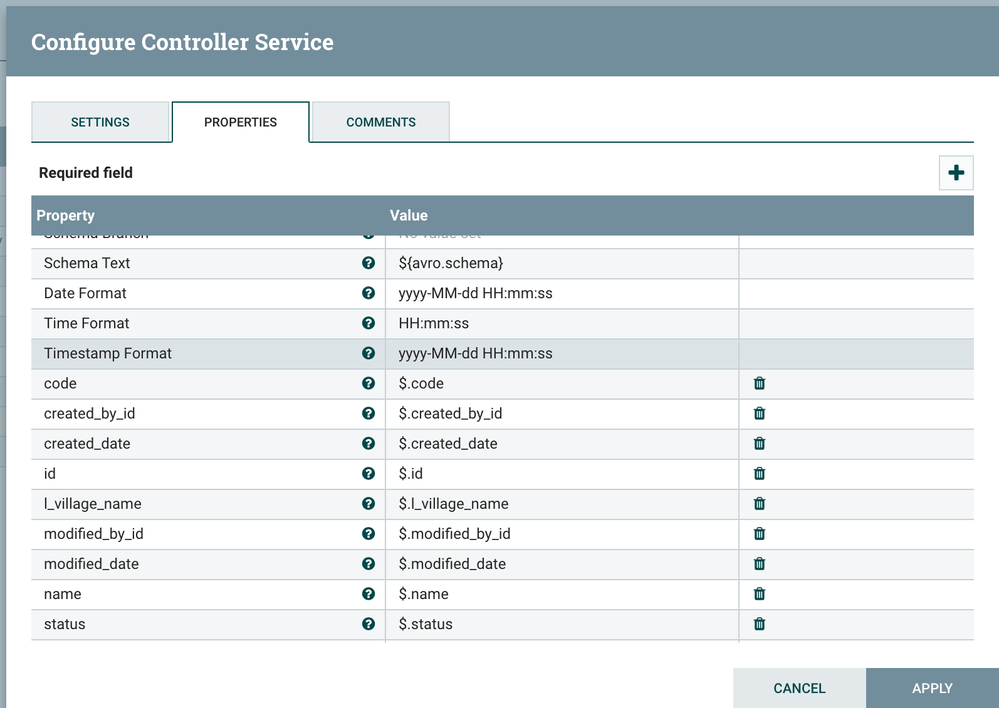
Task: Delete the status property with trash icon
Action: (759, 623)
